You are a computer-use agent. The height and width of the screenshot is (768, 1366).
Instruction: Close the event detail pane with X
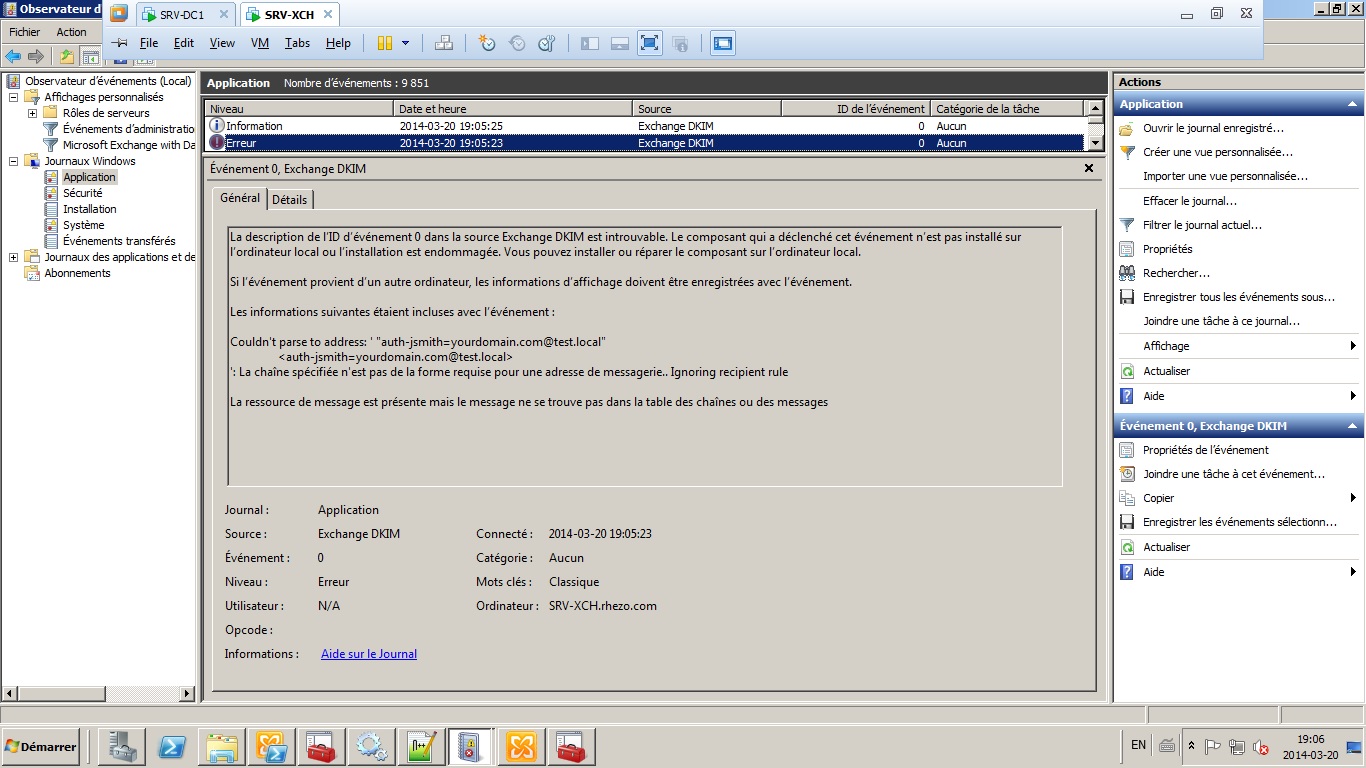(x=1089, y=168)
